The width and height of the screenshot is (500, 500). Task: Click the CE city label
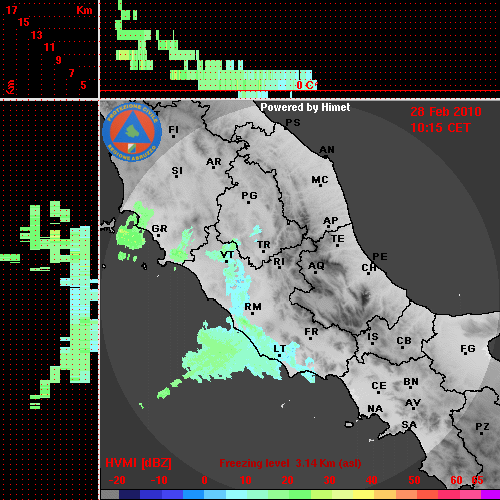coord(379,386)
